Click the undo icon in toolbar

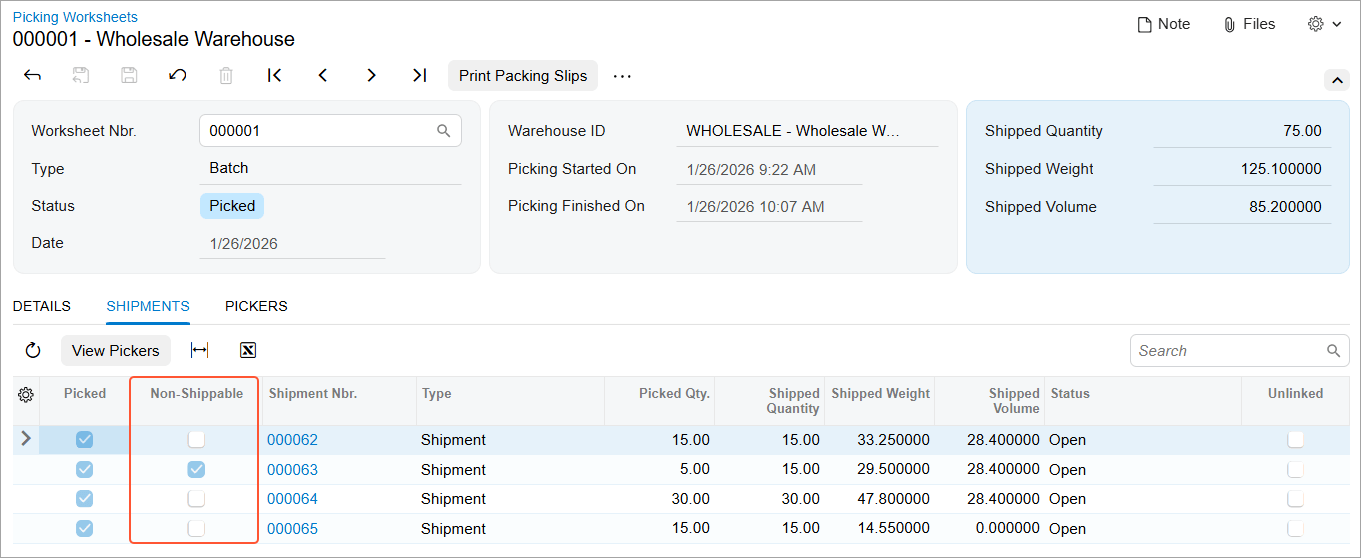[x=178, y=76]
